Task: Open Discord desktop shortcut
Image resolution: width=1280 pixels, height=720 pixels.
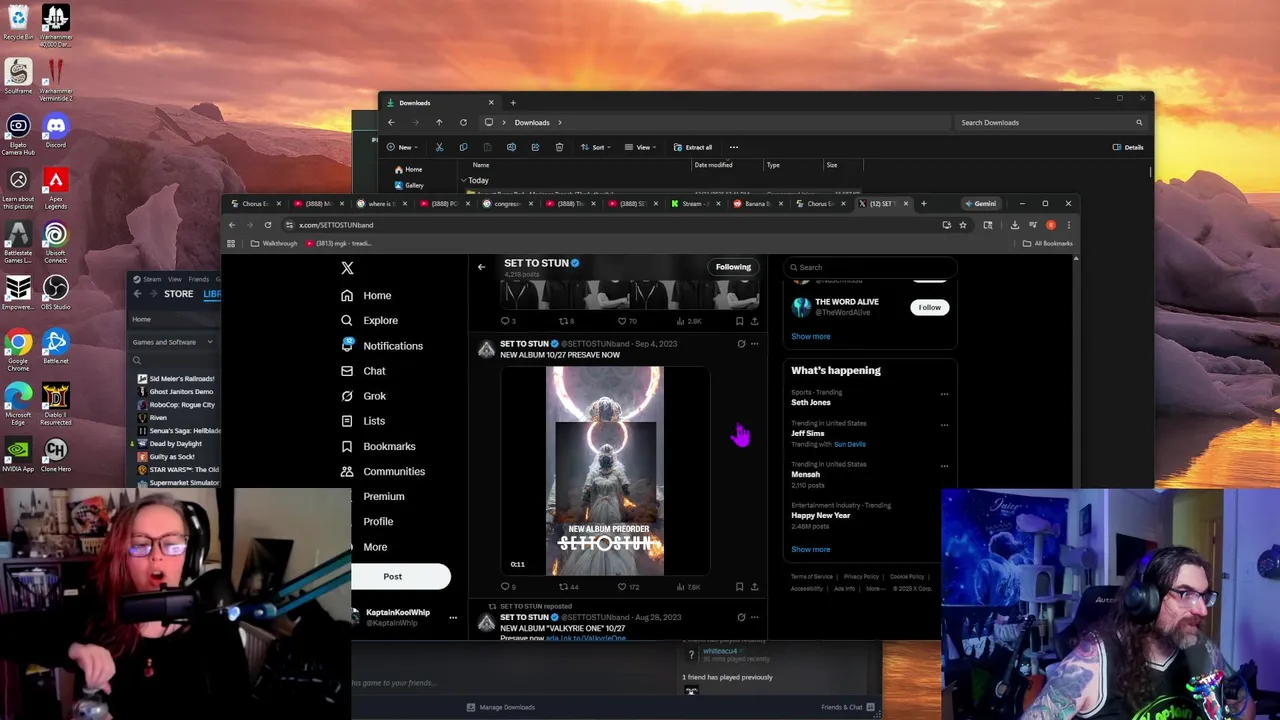Action: (x=55, y=131)
